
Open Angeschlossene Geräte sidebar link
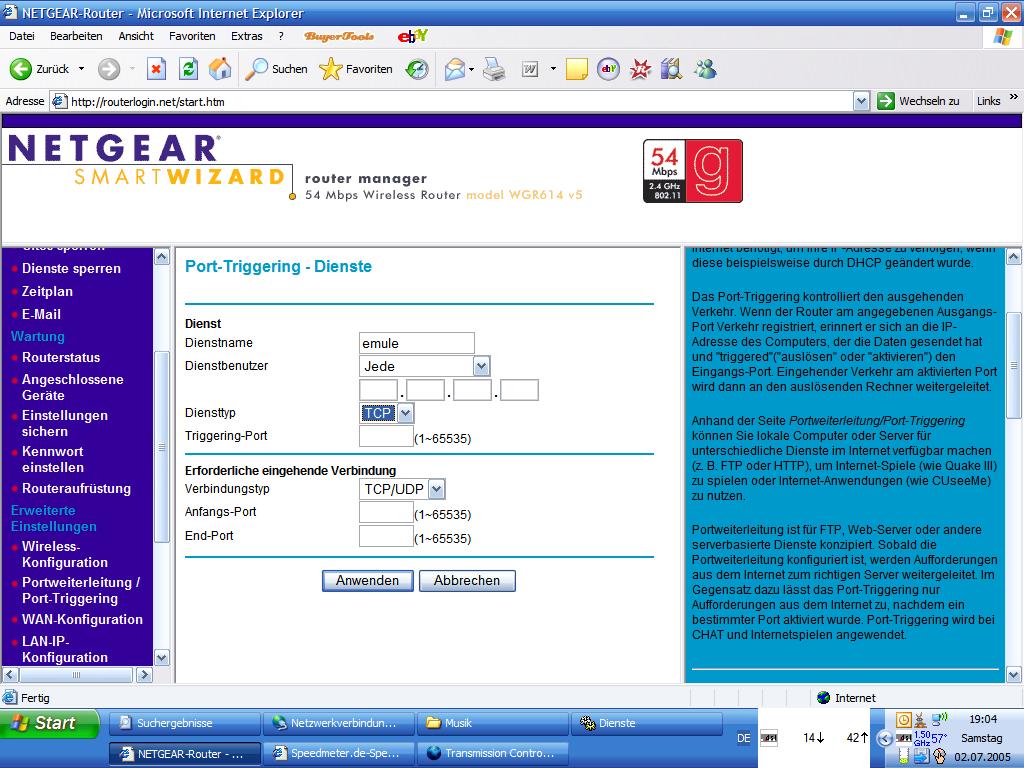click(72, 387)
